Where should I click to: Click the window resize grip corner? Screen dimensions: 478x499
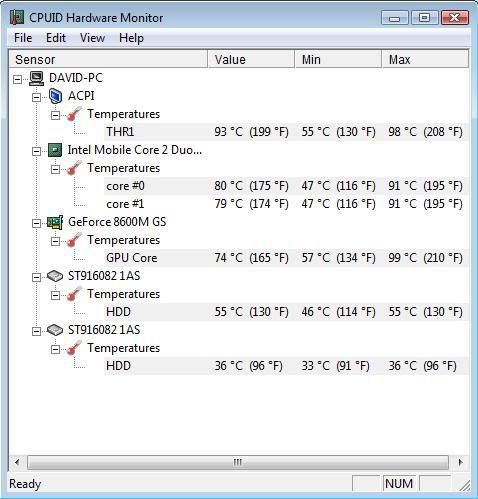click(464, 486)
